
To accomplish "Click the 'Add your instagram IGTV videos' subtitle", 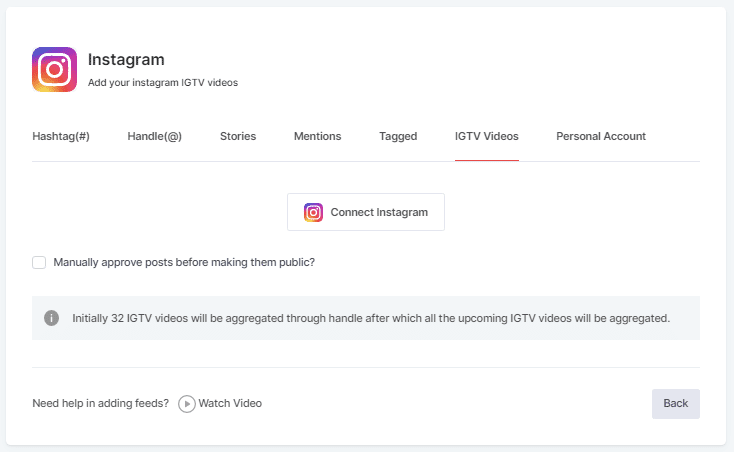I will (x=163, y=83).
